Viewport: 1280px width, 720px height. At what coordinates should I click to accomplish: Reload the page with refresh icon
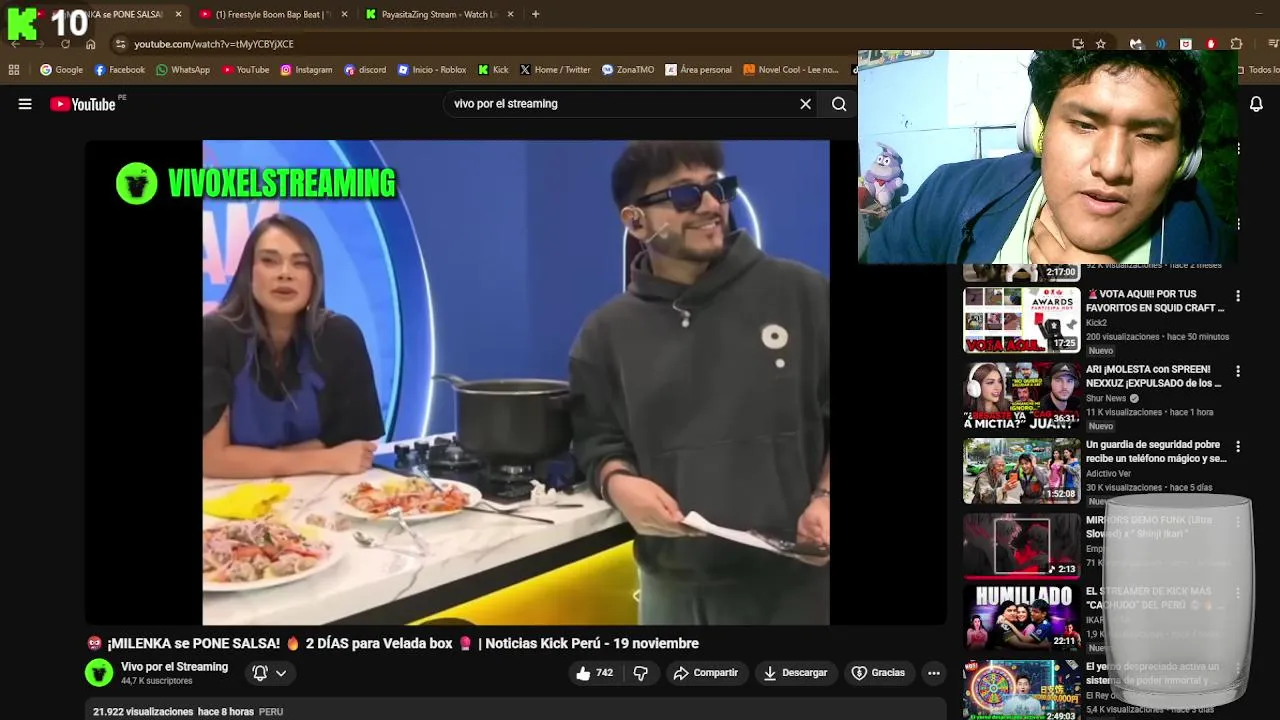(65, 44)
